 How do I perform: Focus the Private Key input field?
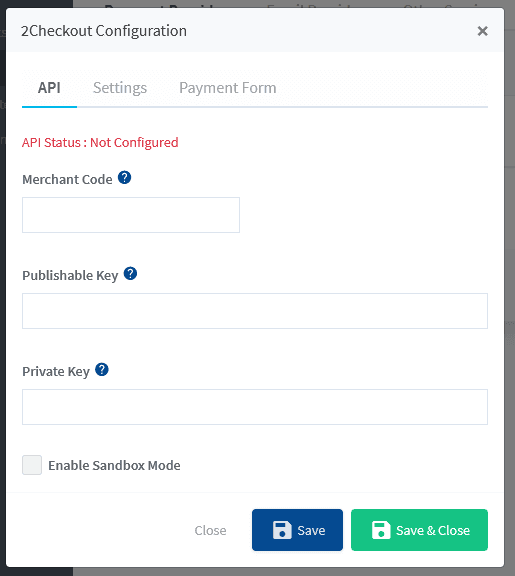coord(255,407)
